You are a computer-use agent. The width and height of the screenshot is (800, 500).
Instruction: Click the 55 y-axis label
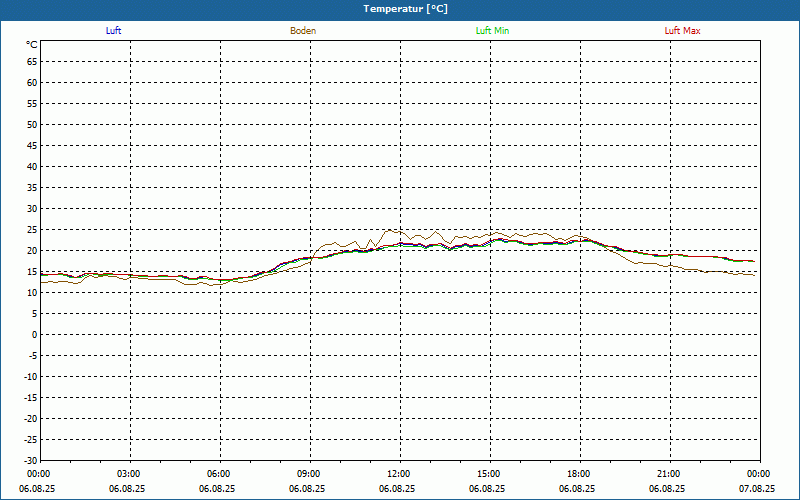click(x=32, y=104)
